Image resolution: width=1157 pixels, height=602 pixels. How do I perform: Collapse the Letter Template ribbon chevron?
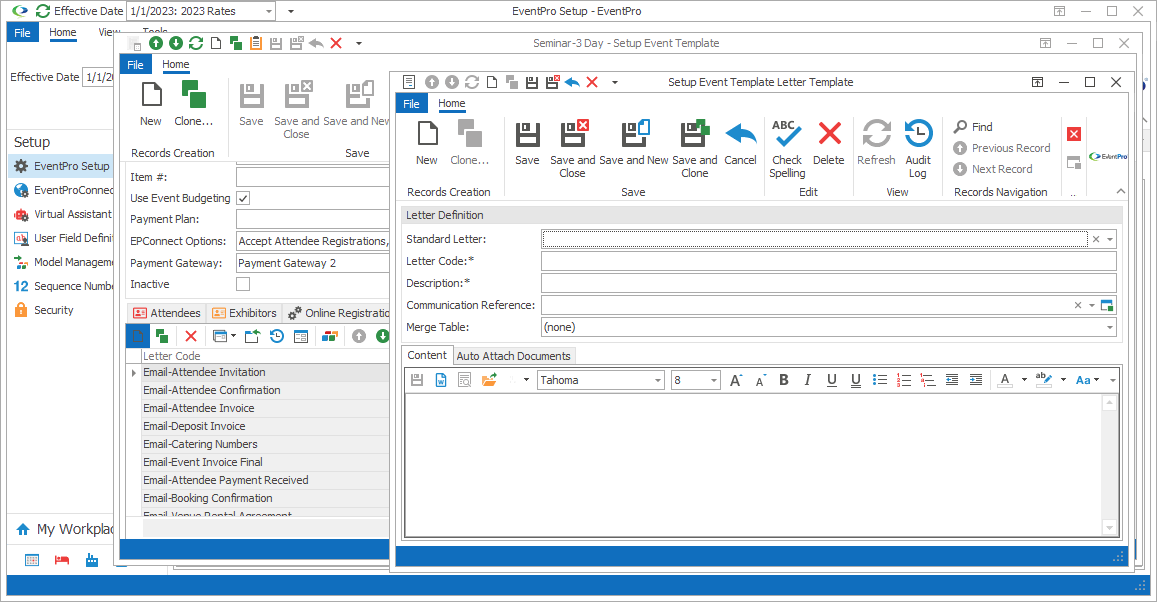1121,191
